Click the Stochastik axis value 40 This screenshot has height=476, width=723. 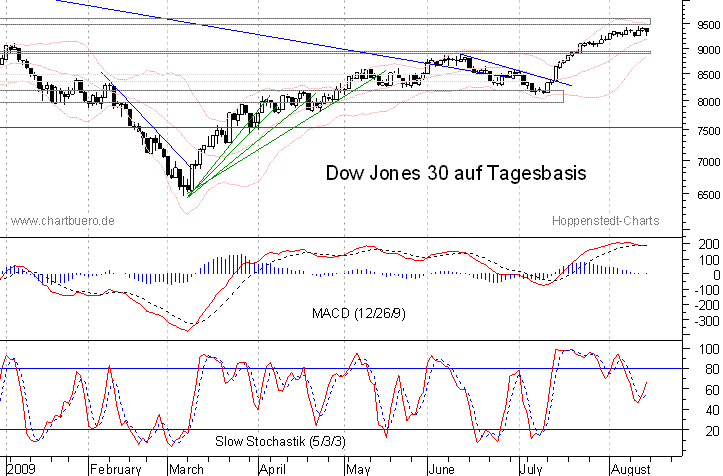coord(712,410)
